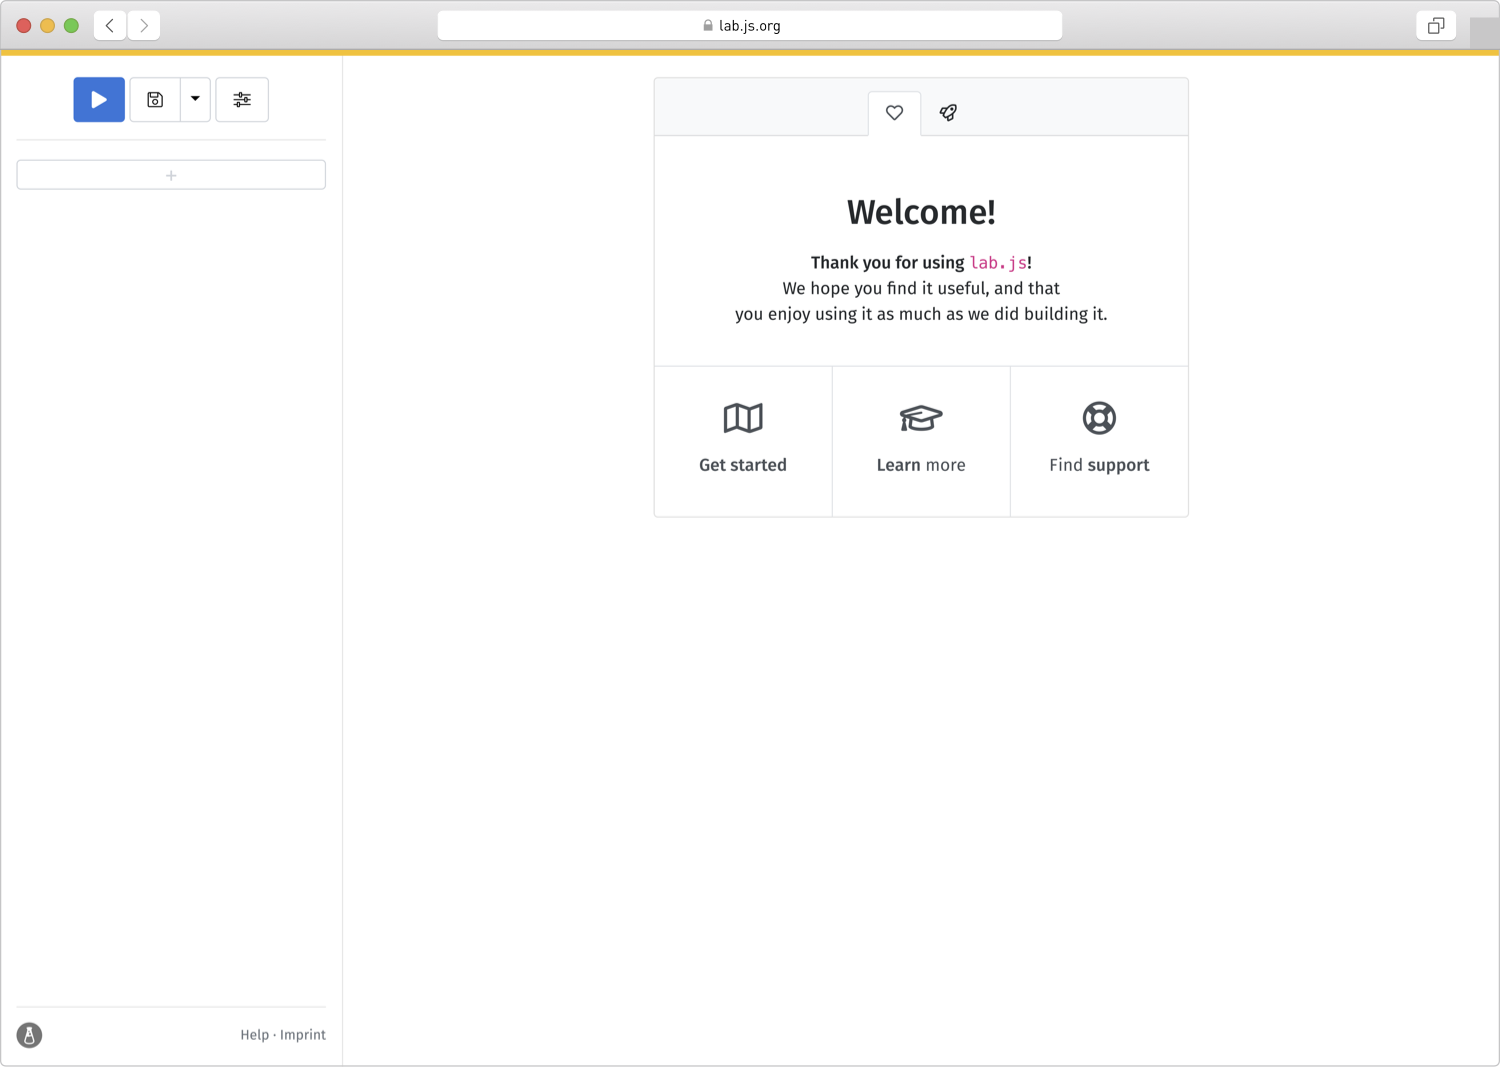
Task: Click the yellow window minimize button
Action: 47,25
